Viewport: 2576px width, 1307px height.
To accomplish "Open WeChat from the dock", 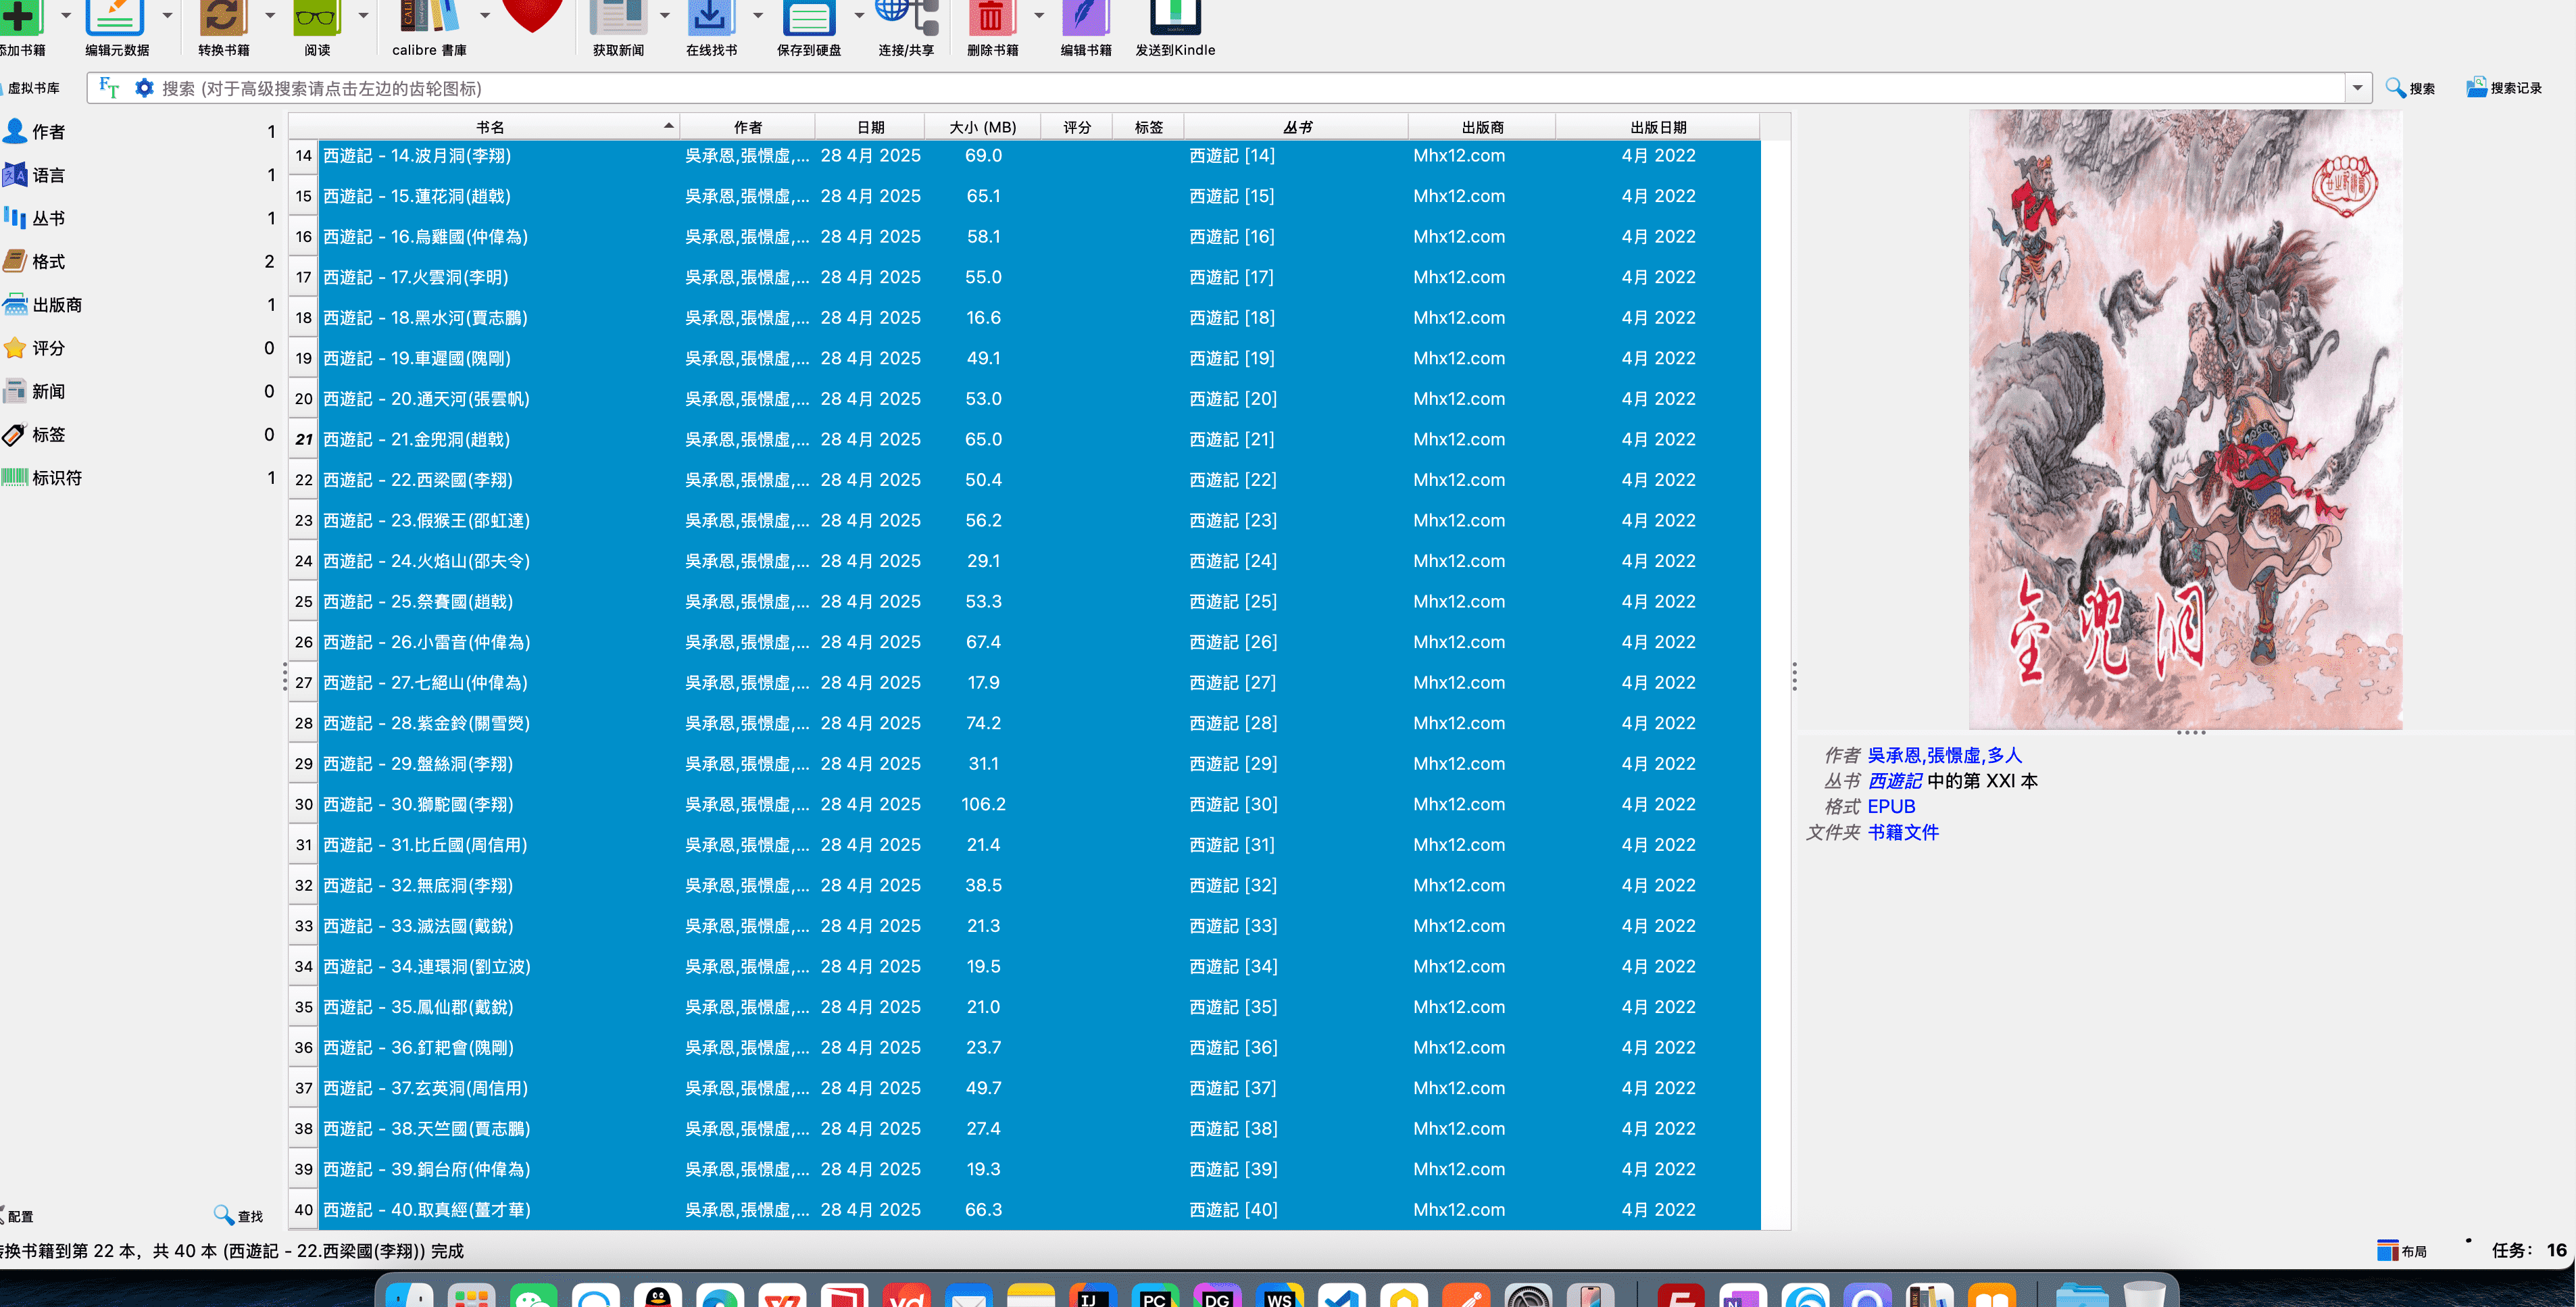I will click(x=533, y=1297).
